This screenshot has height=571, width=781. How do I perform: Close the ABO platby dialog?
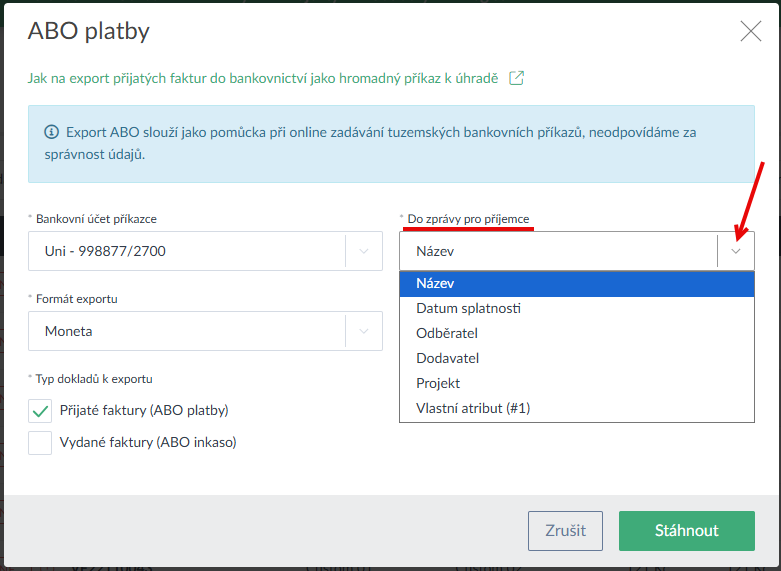click(x=750, y=31)
